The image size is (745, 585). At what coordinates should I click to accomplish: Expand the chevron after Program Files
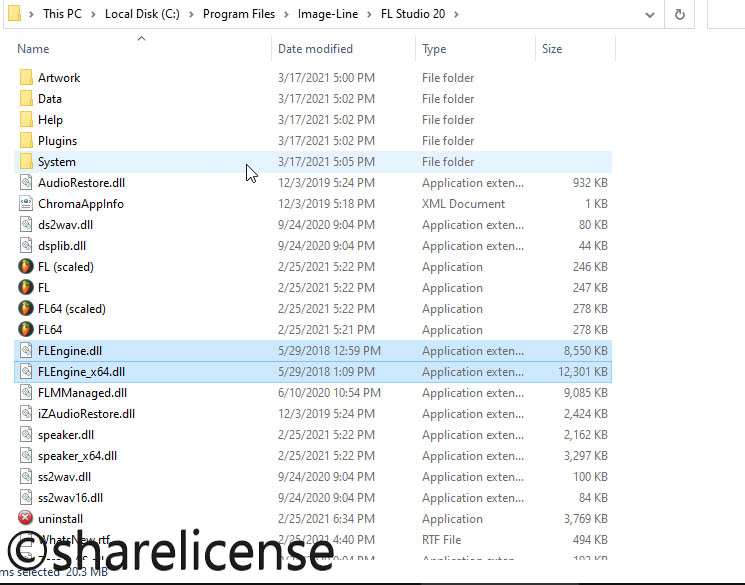pos(287,14)
